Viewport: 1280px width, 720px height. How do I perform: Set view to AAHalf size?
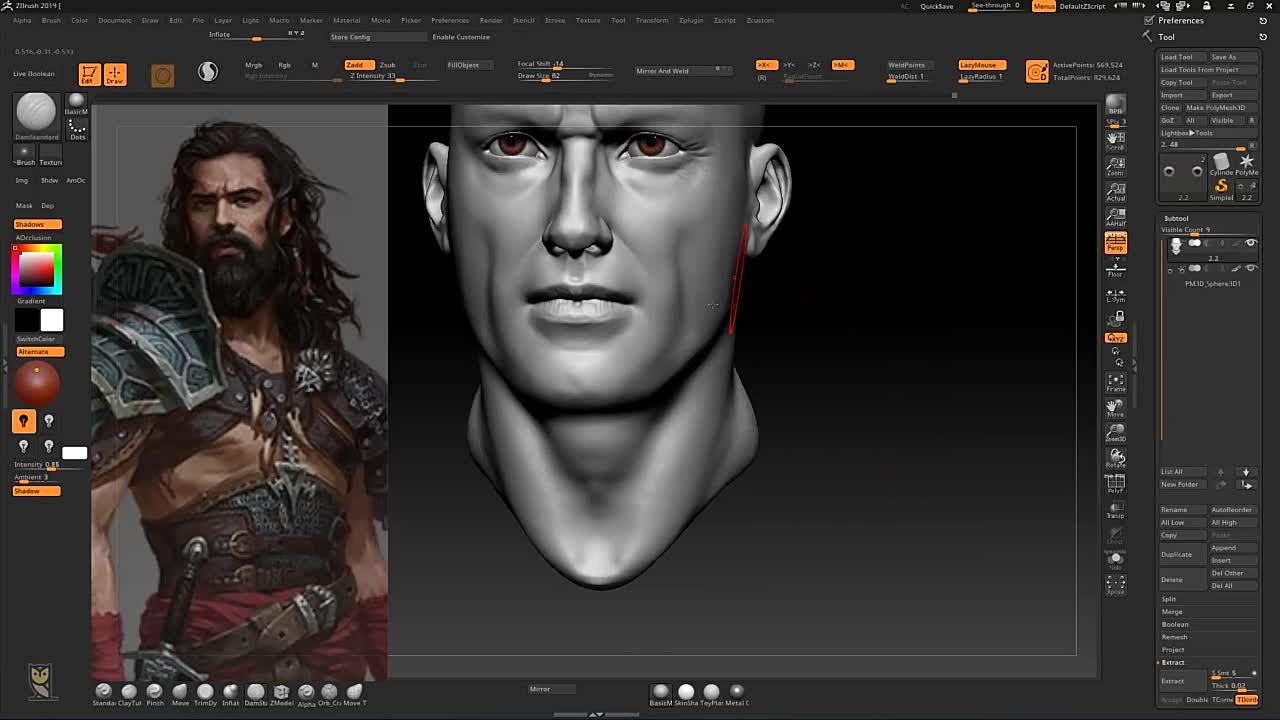[1115, 217]
